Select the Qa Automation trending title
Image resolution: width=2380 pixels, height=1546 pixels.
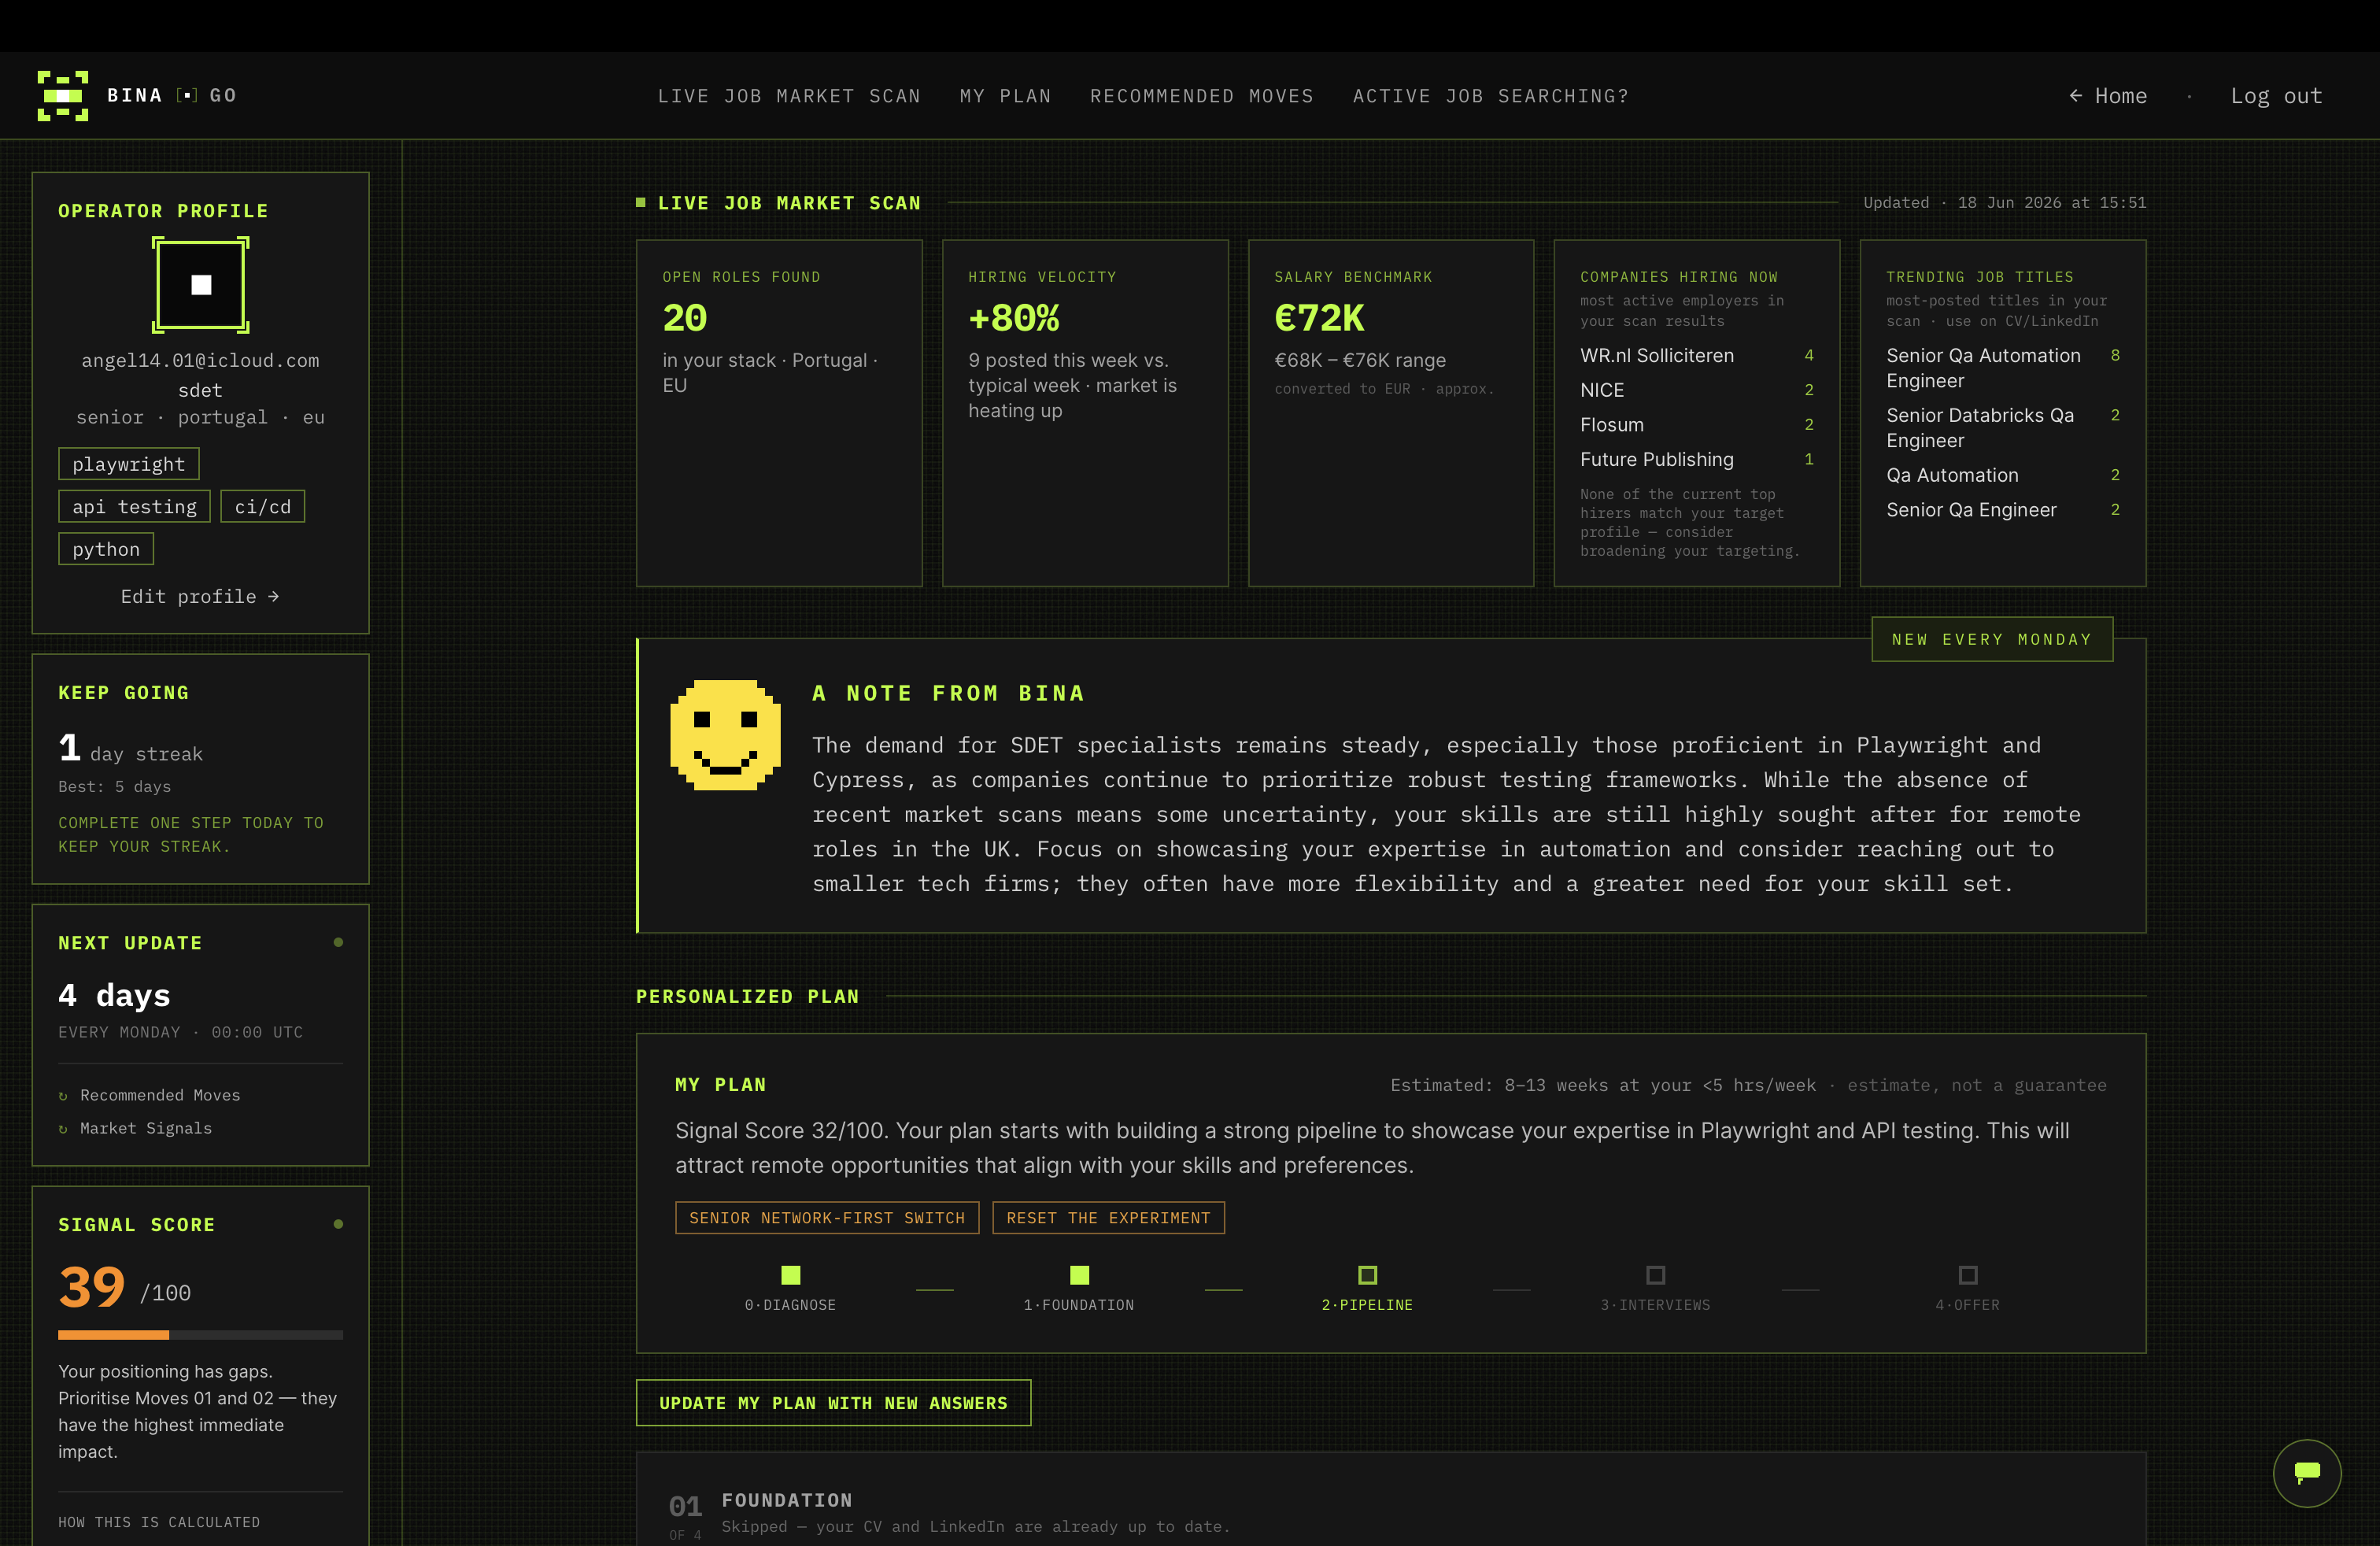click(2002, 475)
